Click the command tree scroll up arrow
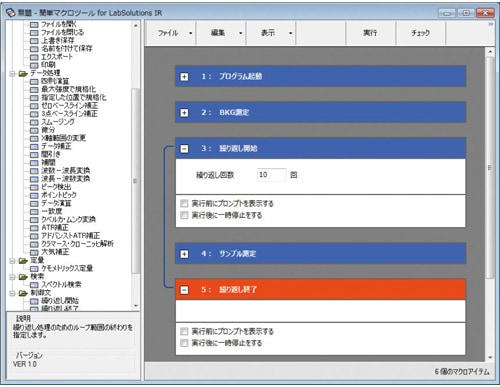Image resolution: width=500 pixels, height=387 pixels. 135,25
